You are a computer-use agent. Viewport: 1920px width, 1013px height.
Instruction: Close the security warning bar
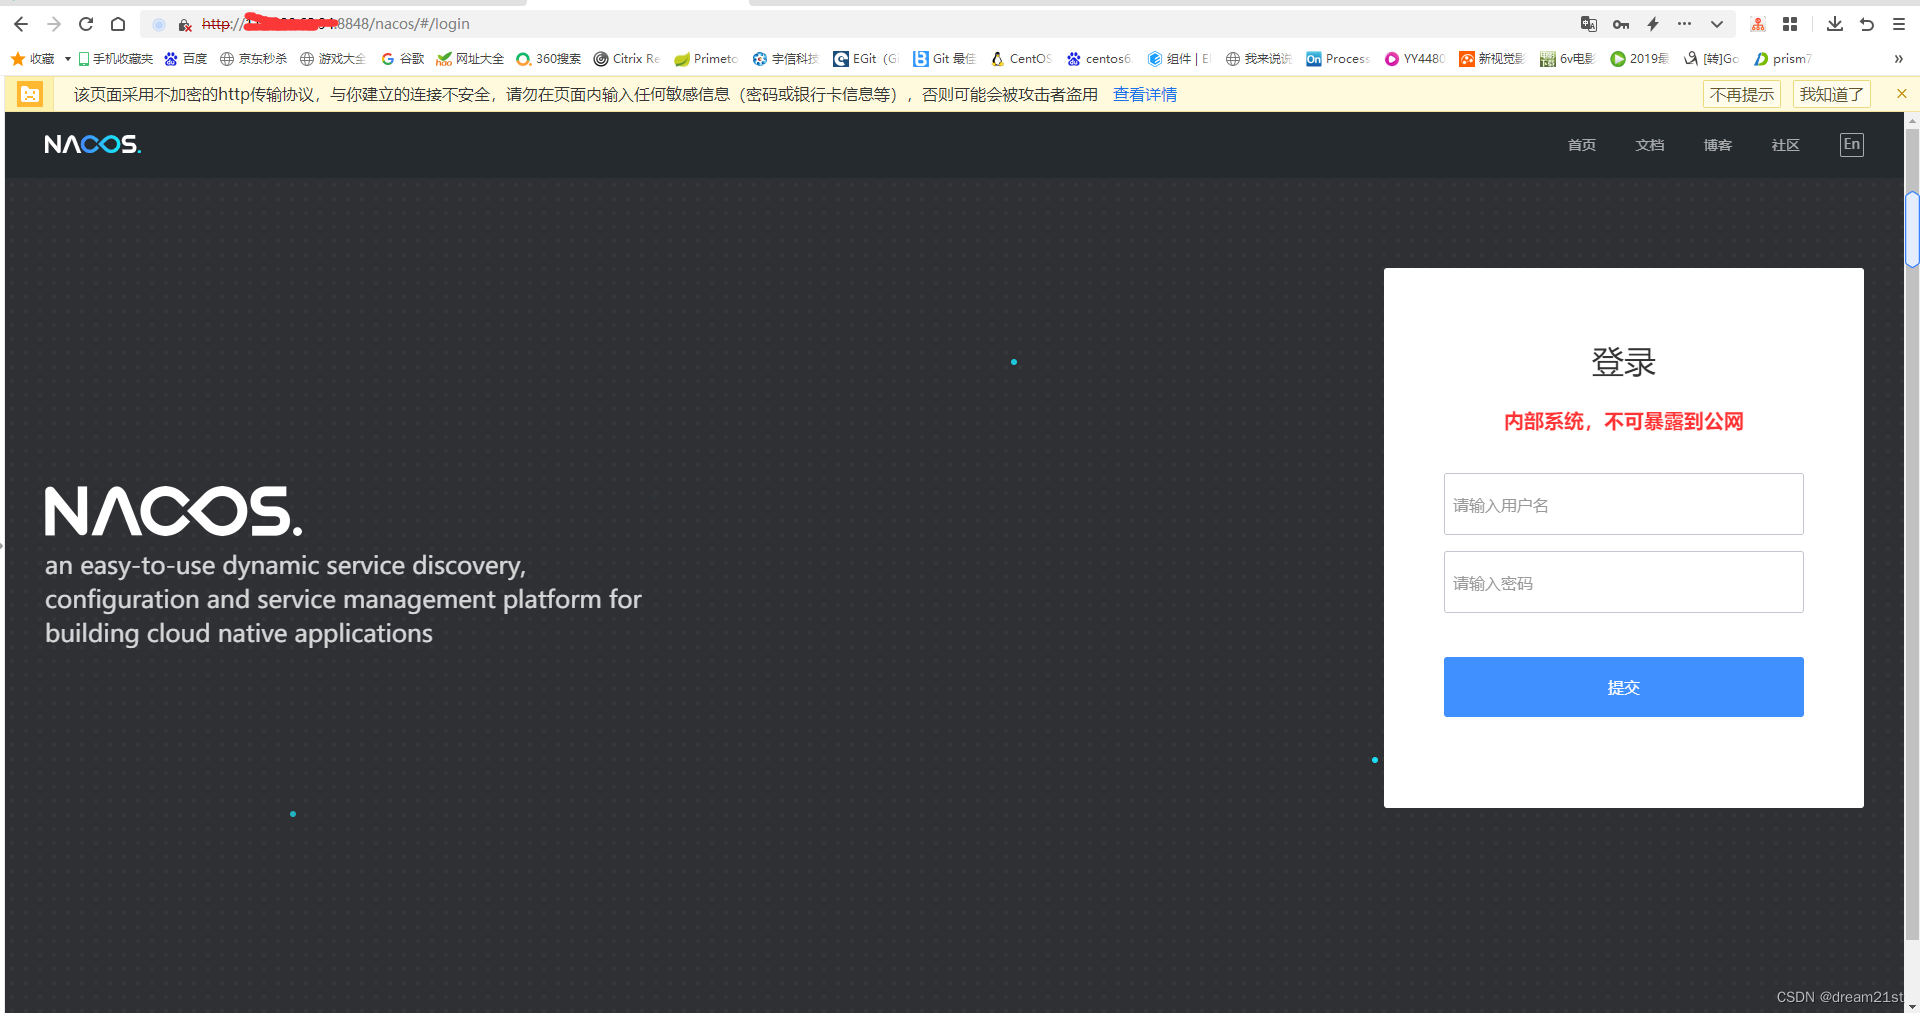click(1902, 93)
